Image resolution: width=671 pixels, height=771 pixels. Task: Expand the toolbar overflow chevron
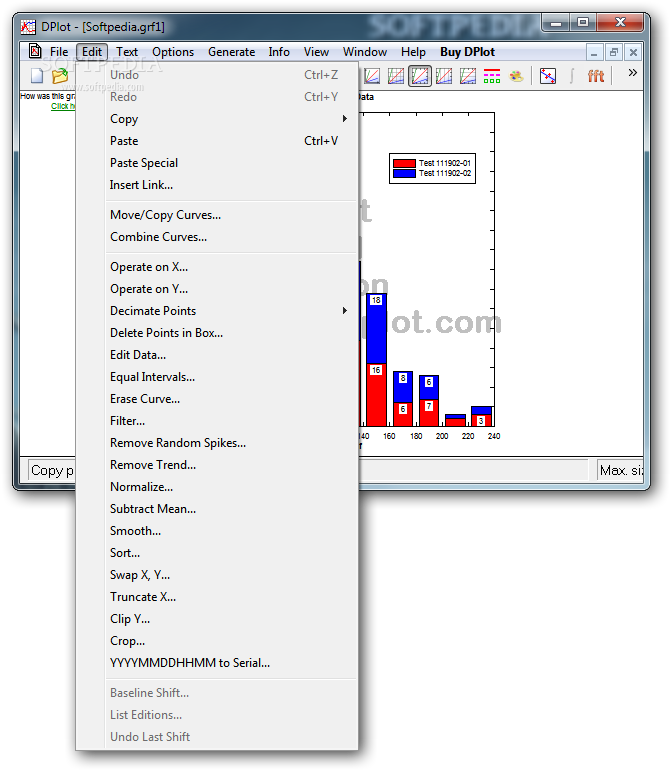tap(633, 73)
